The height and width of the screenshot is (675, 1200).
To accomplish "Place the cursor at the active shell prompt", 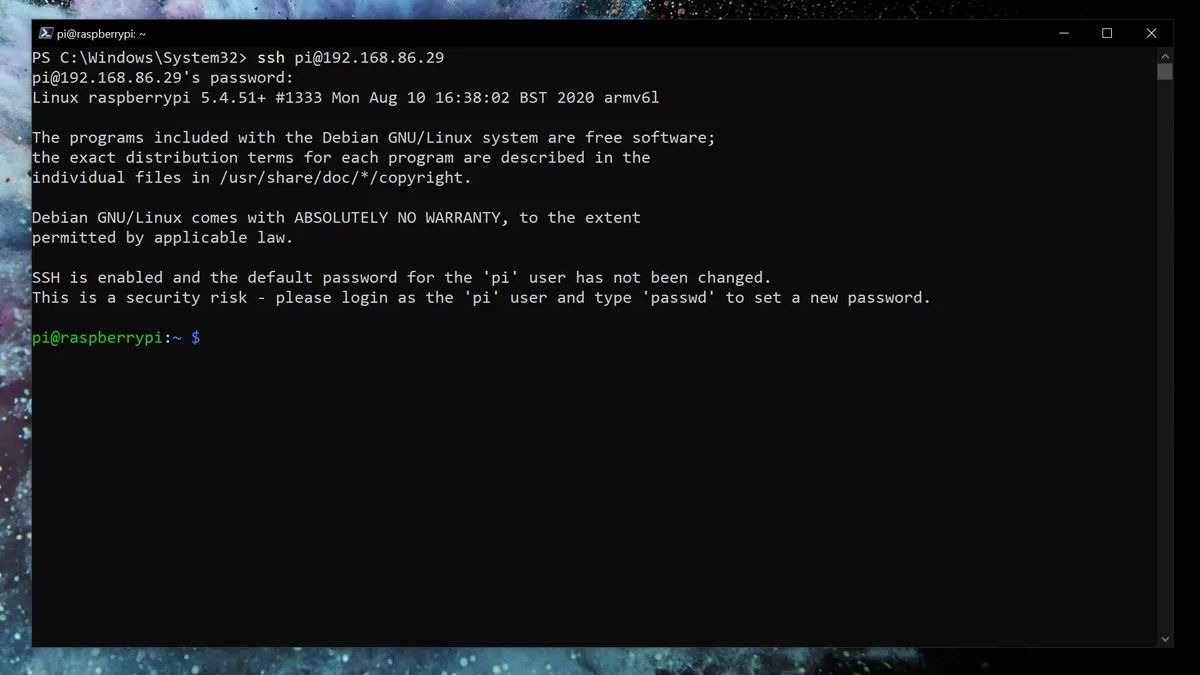I will [x=210, y=337].
